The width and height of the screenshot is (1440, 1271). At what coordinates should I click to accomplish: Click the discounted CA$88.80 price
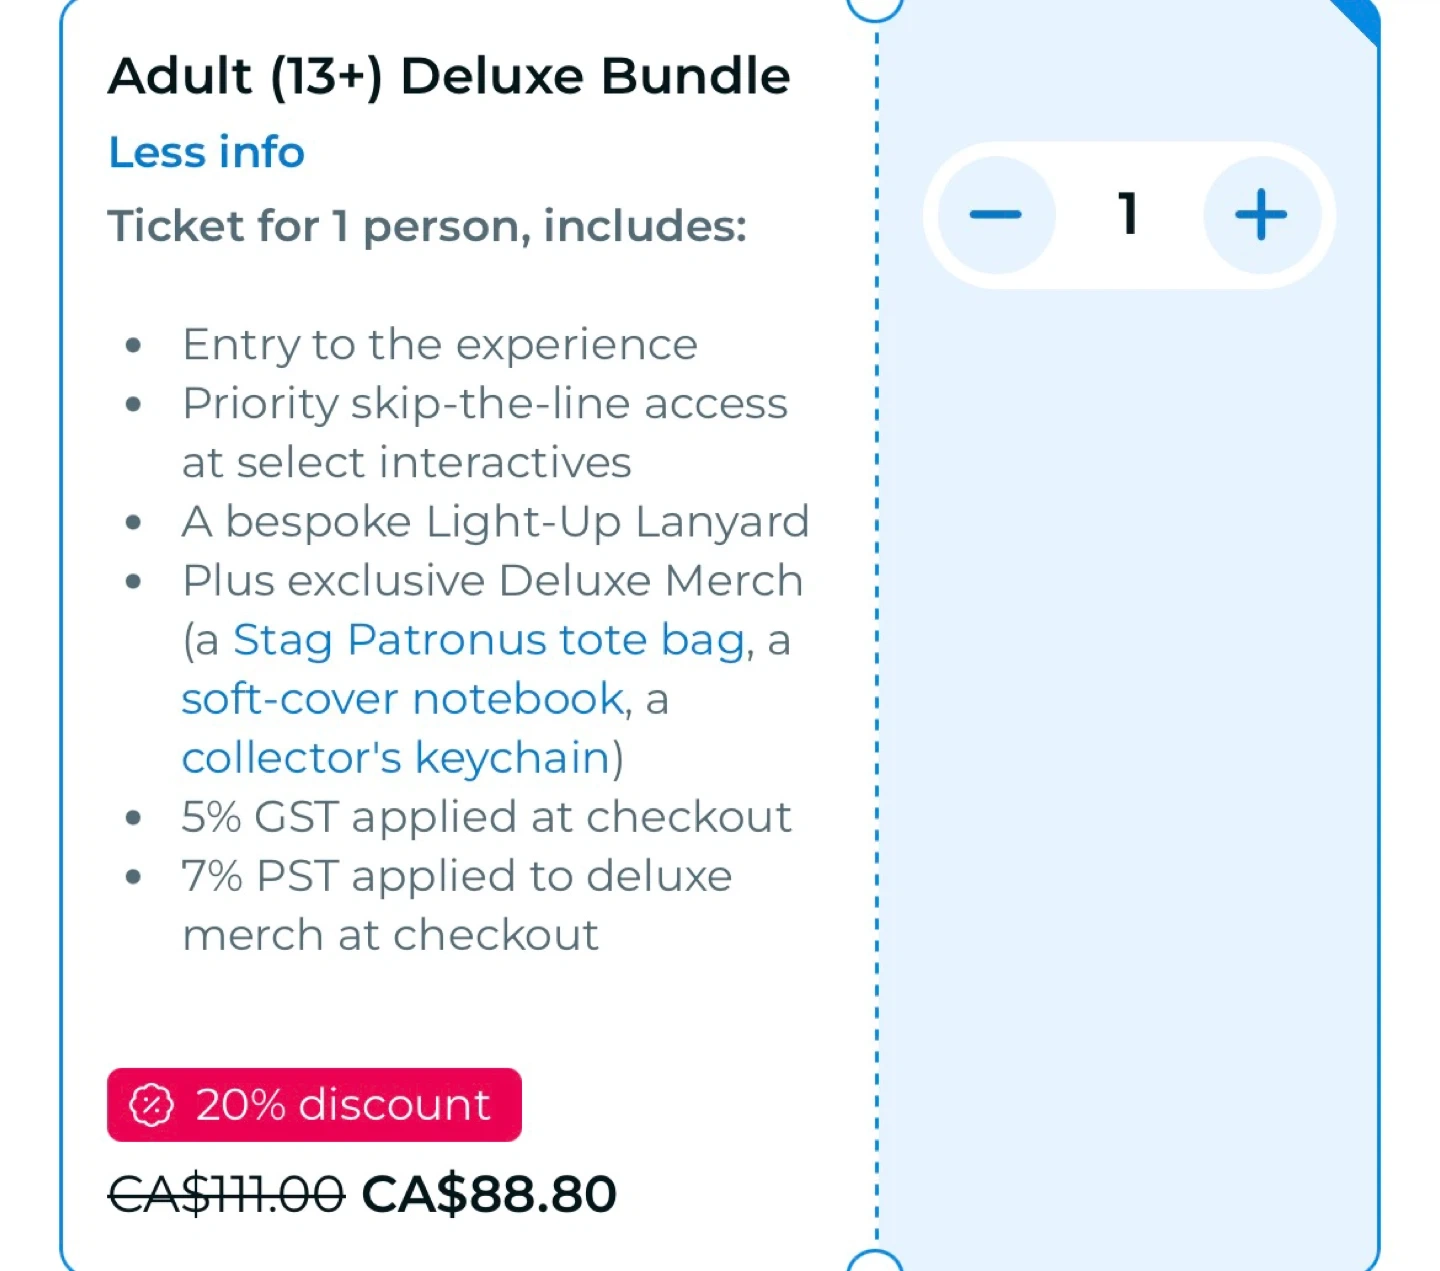click(489, 1194)
